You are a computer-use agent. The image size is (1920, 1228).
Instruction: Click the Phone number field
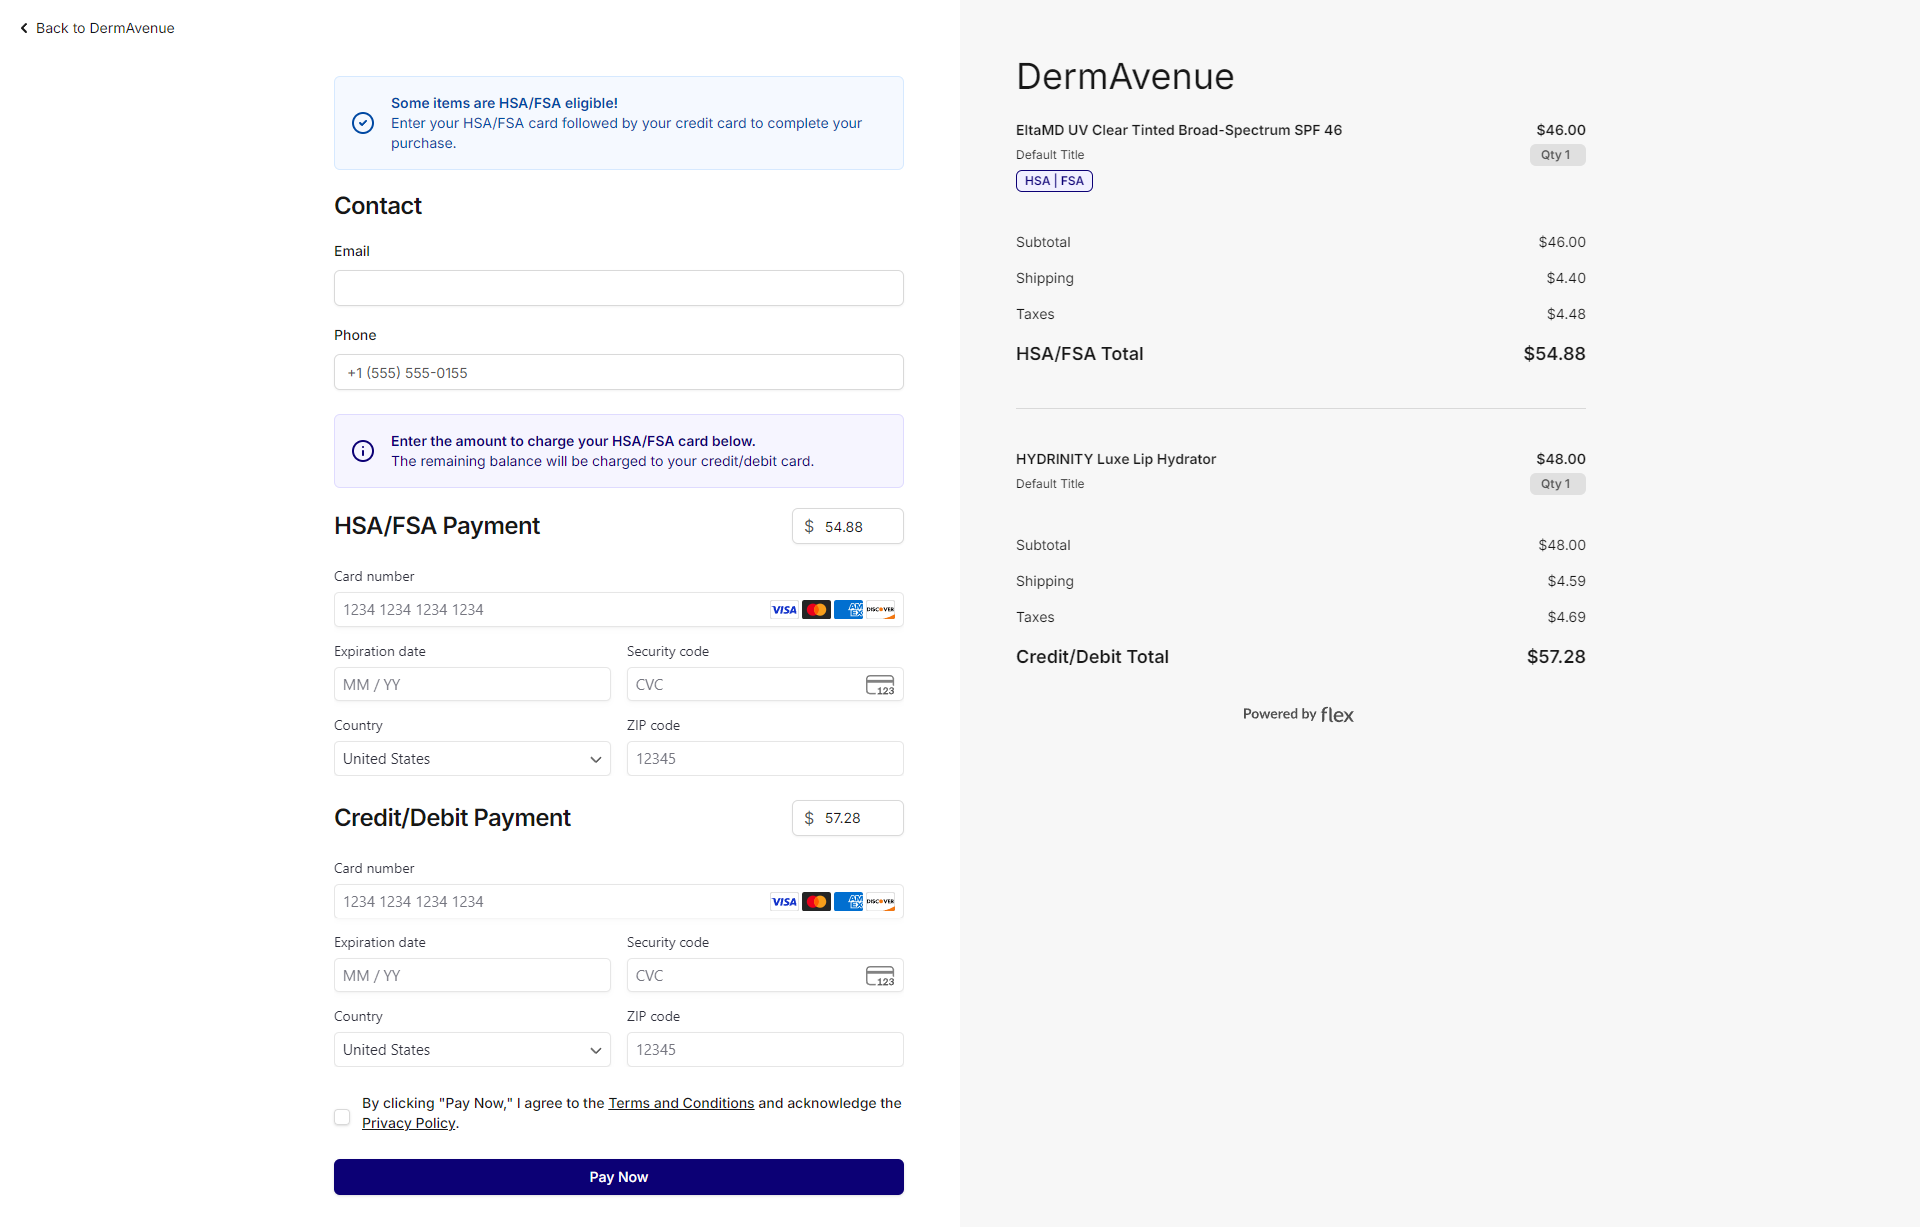(x=618, y=373)
